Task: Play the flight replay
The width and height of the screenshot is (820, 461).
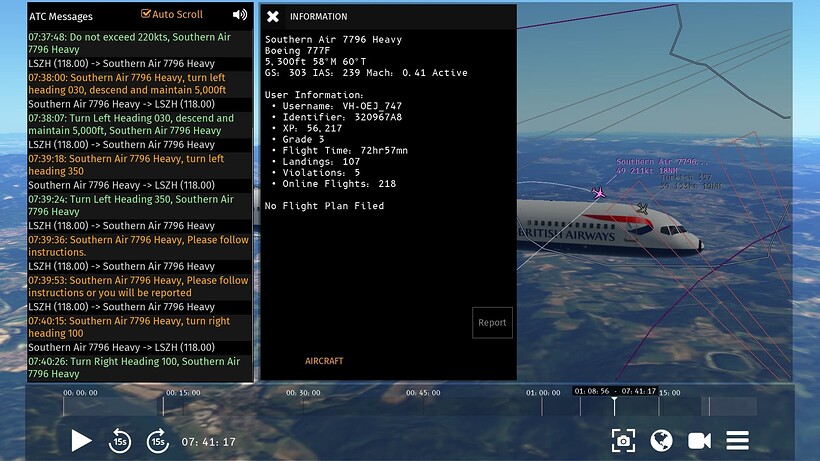Action: pos(81,441)
